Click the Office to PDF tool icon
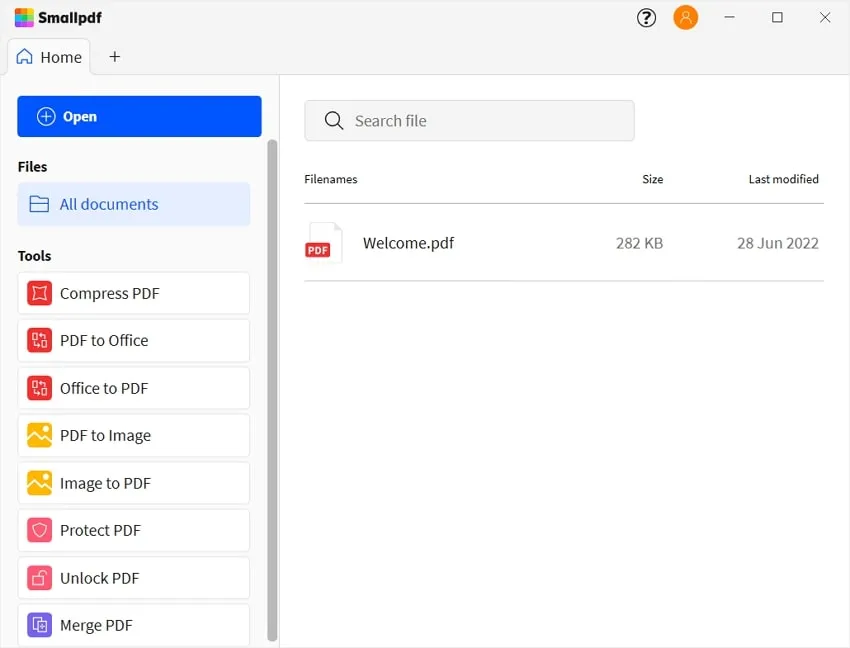The image size is (850, 648). 39,388
